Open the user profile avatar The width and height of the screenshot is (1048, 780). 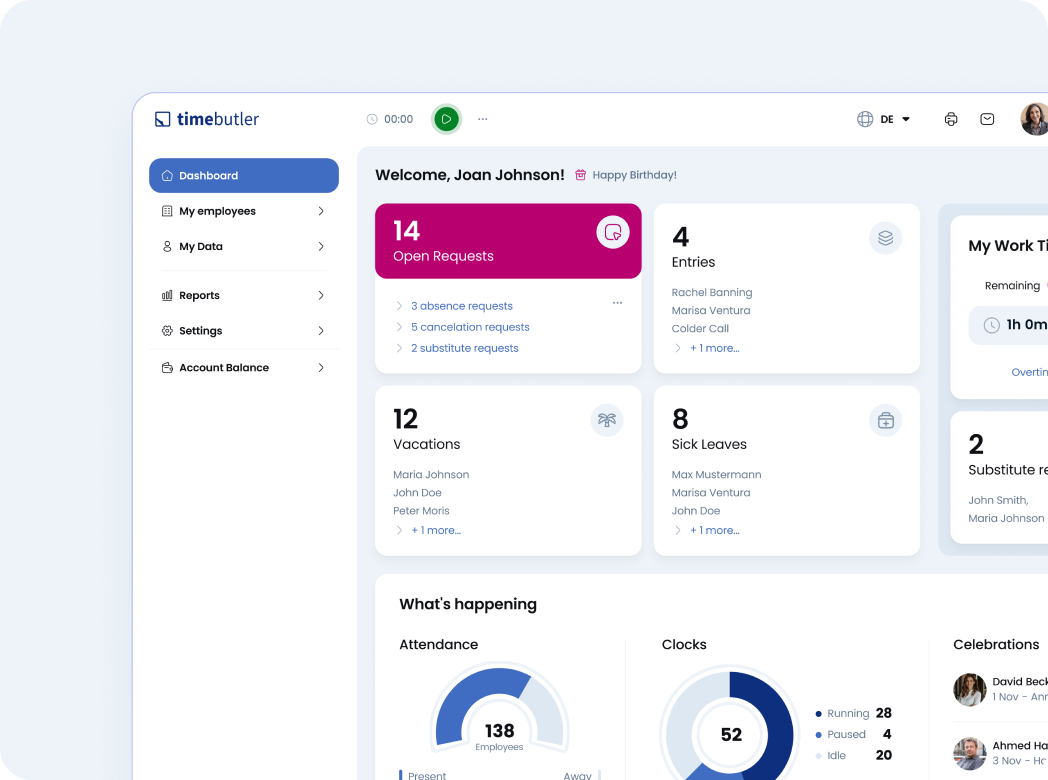click(1034, 119)
